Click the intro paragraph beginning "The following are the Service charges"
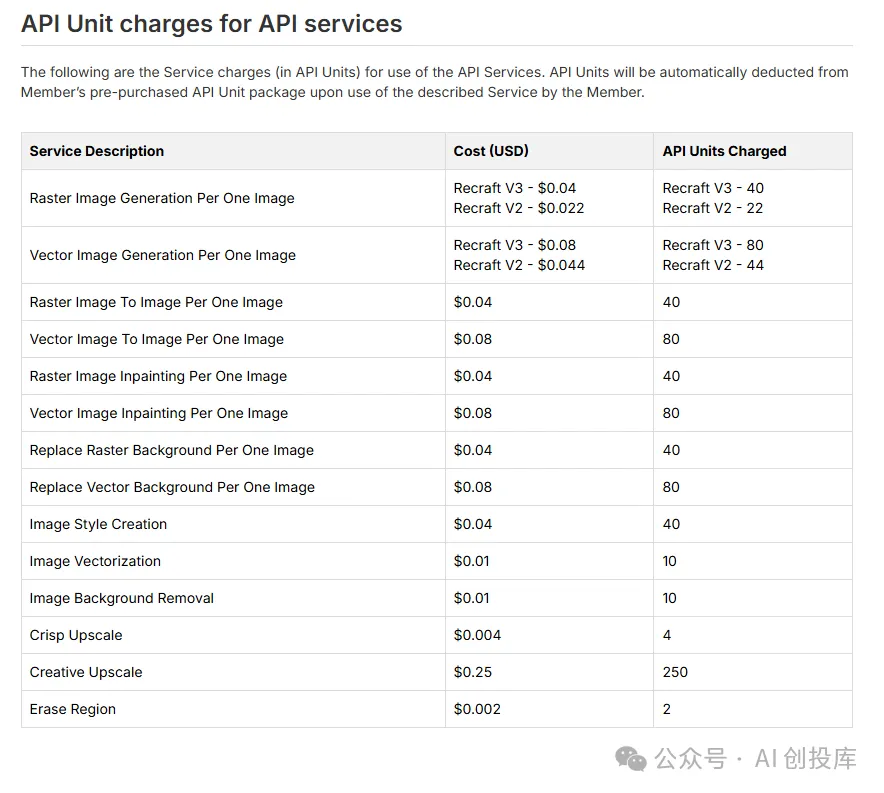 [x=435, y=82]
